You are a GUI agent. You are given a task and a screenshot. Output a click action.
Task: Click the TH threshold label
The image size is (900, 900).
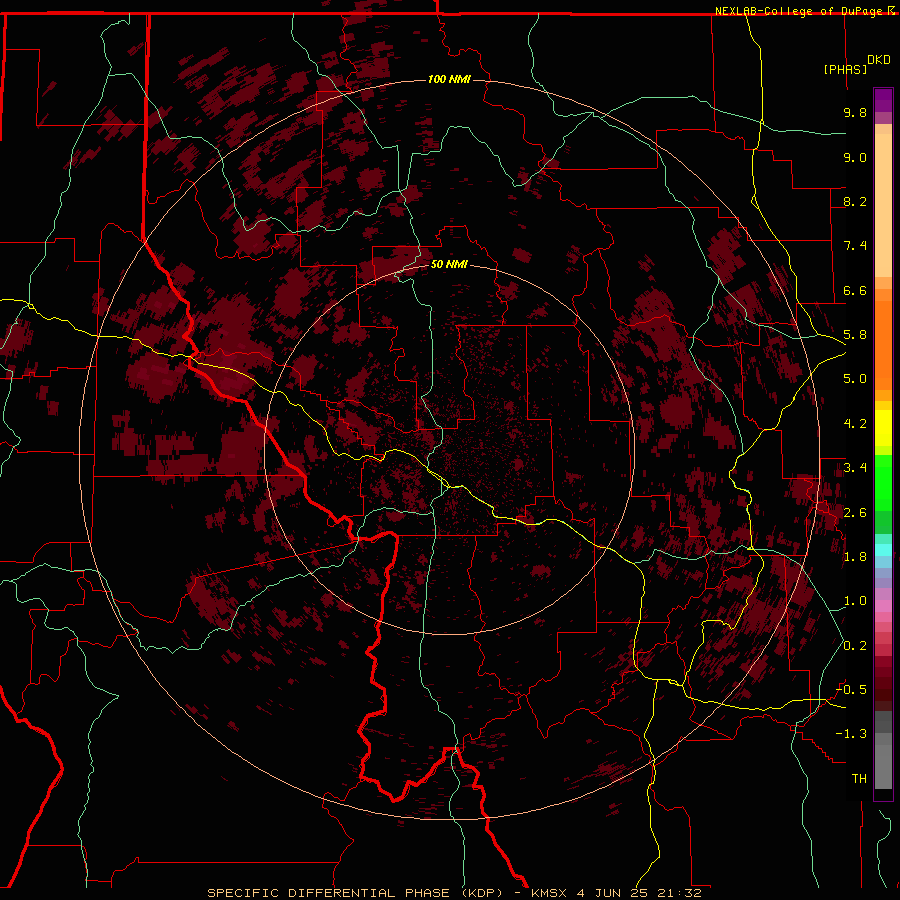(859, 779)
